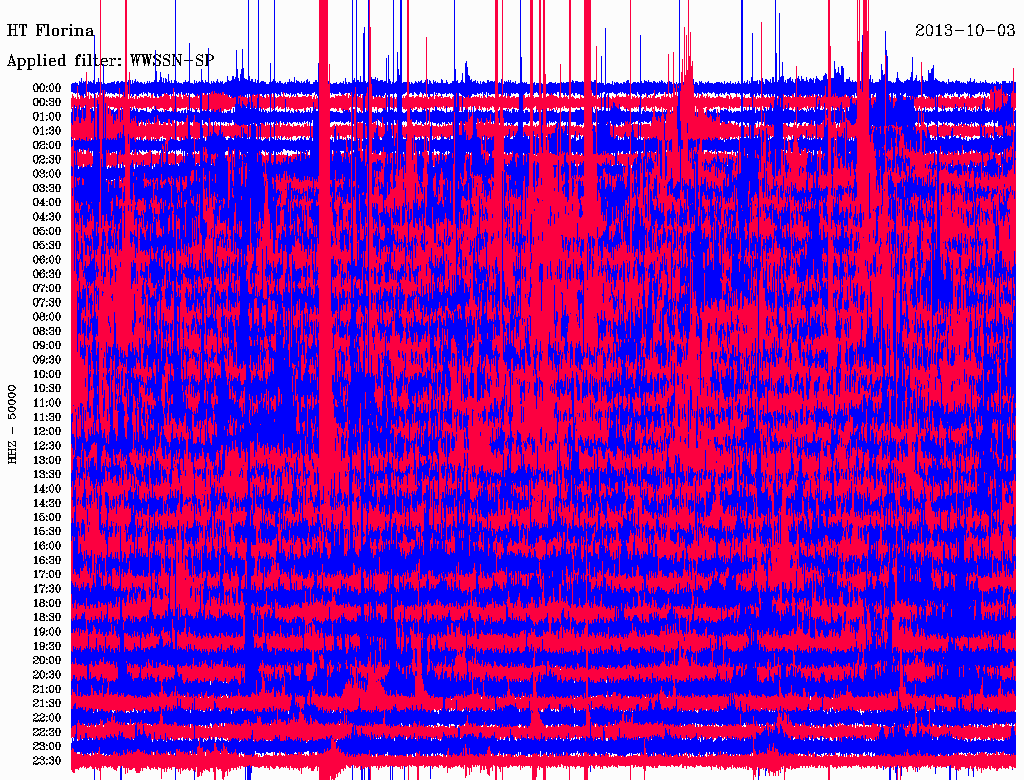
Task: Select the 18:00 time label
Action: tap(47, 603)
